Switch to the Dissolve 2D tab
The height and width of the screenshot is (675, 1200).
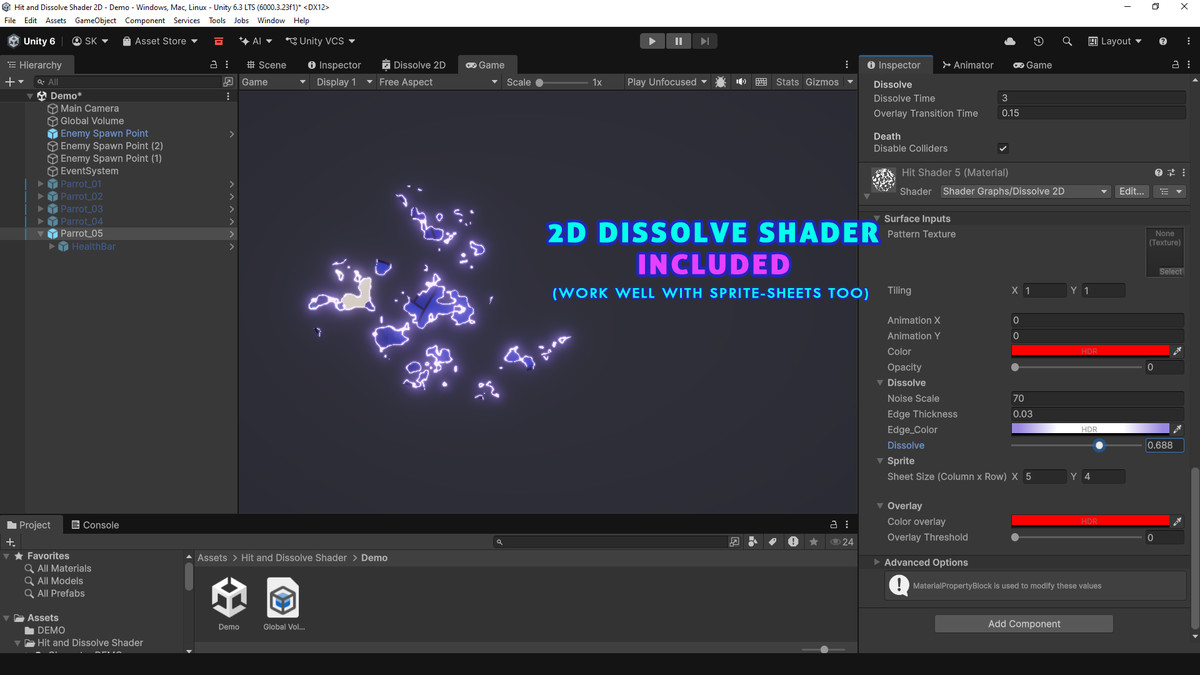(412, 65)
